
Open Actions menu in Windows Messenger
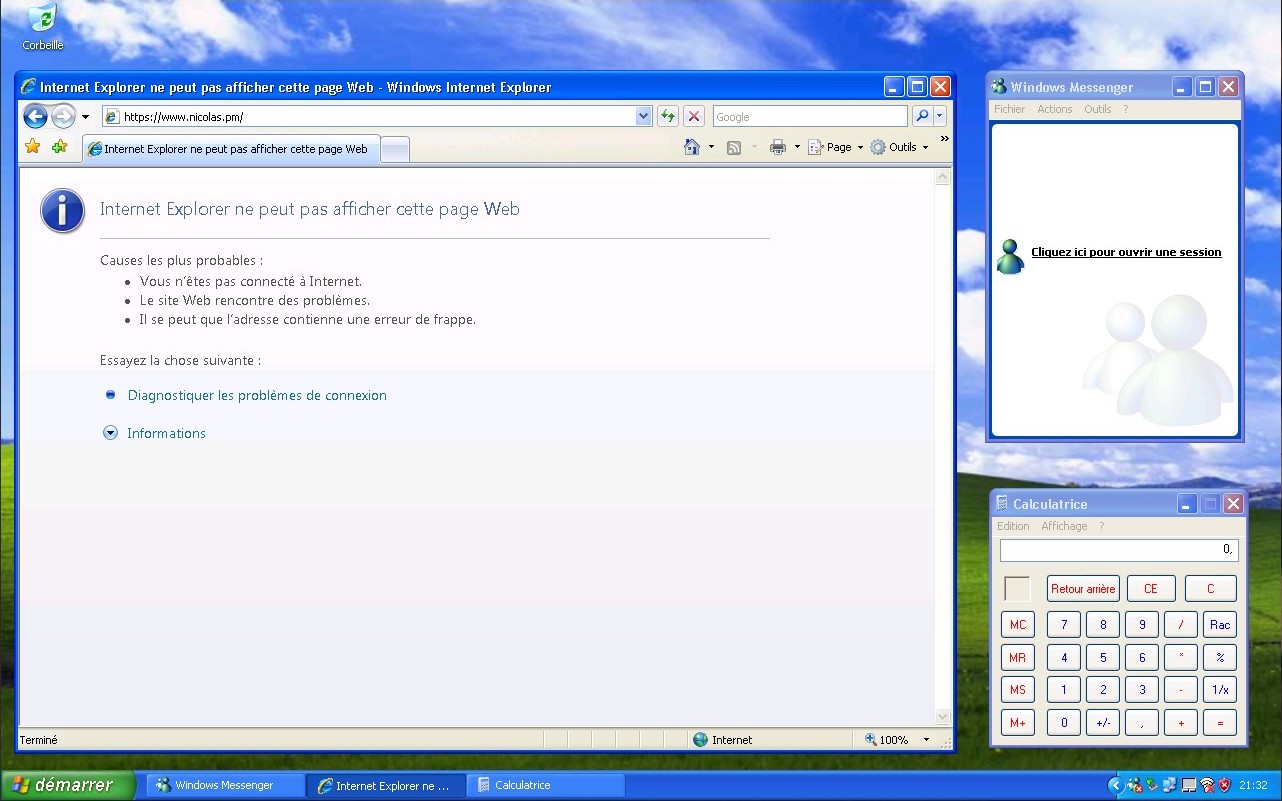click(x=1054, y=109)
